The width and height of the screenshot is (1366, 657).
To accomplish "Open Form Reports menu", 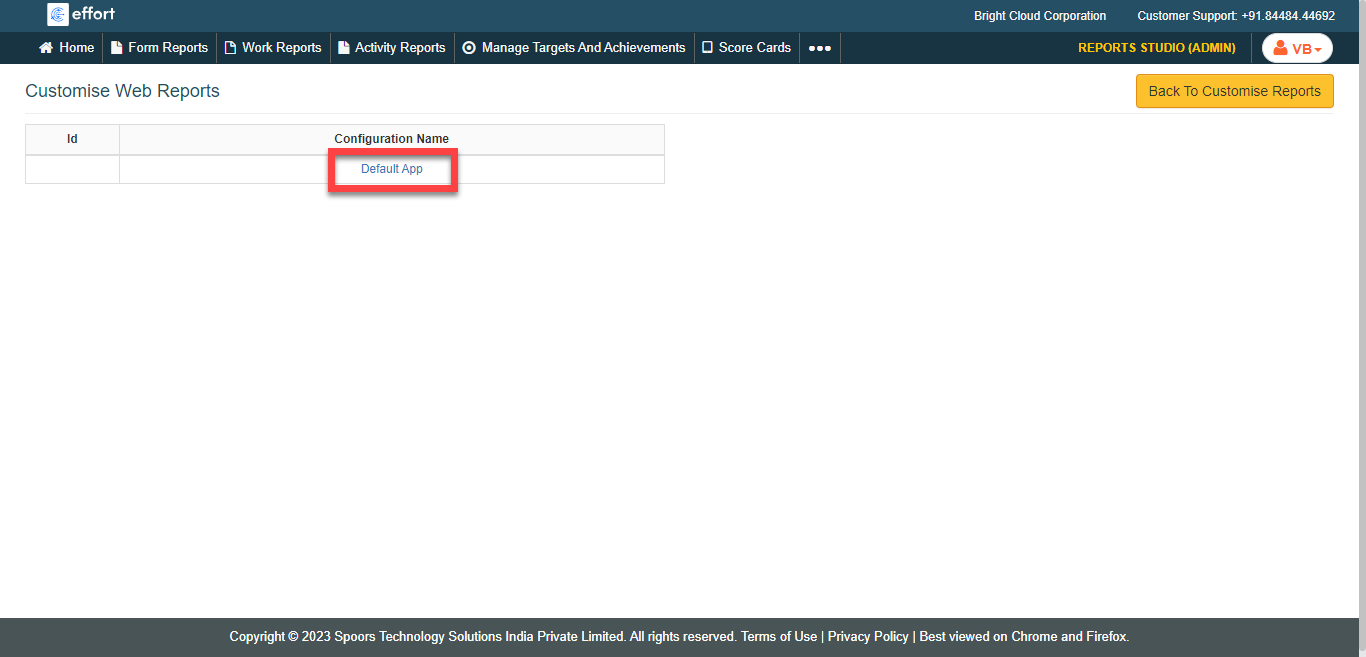I will [x=159, y=48].
